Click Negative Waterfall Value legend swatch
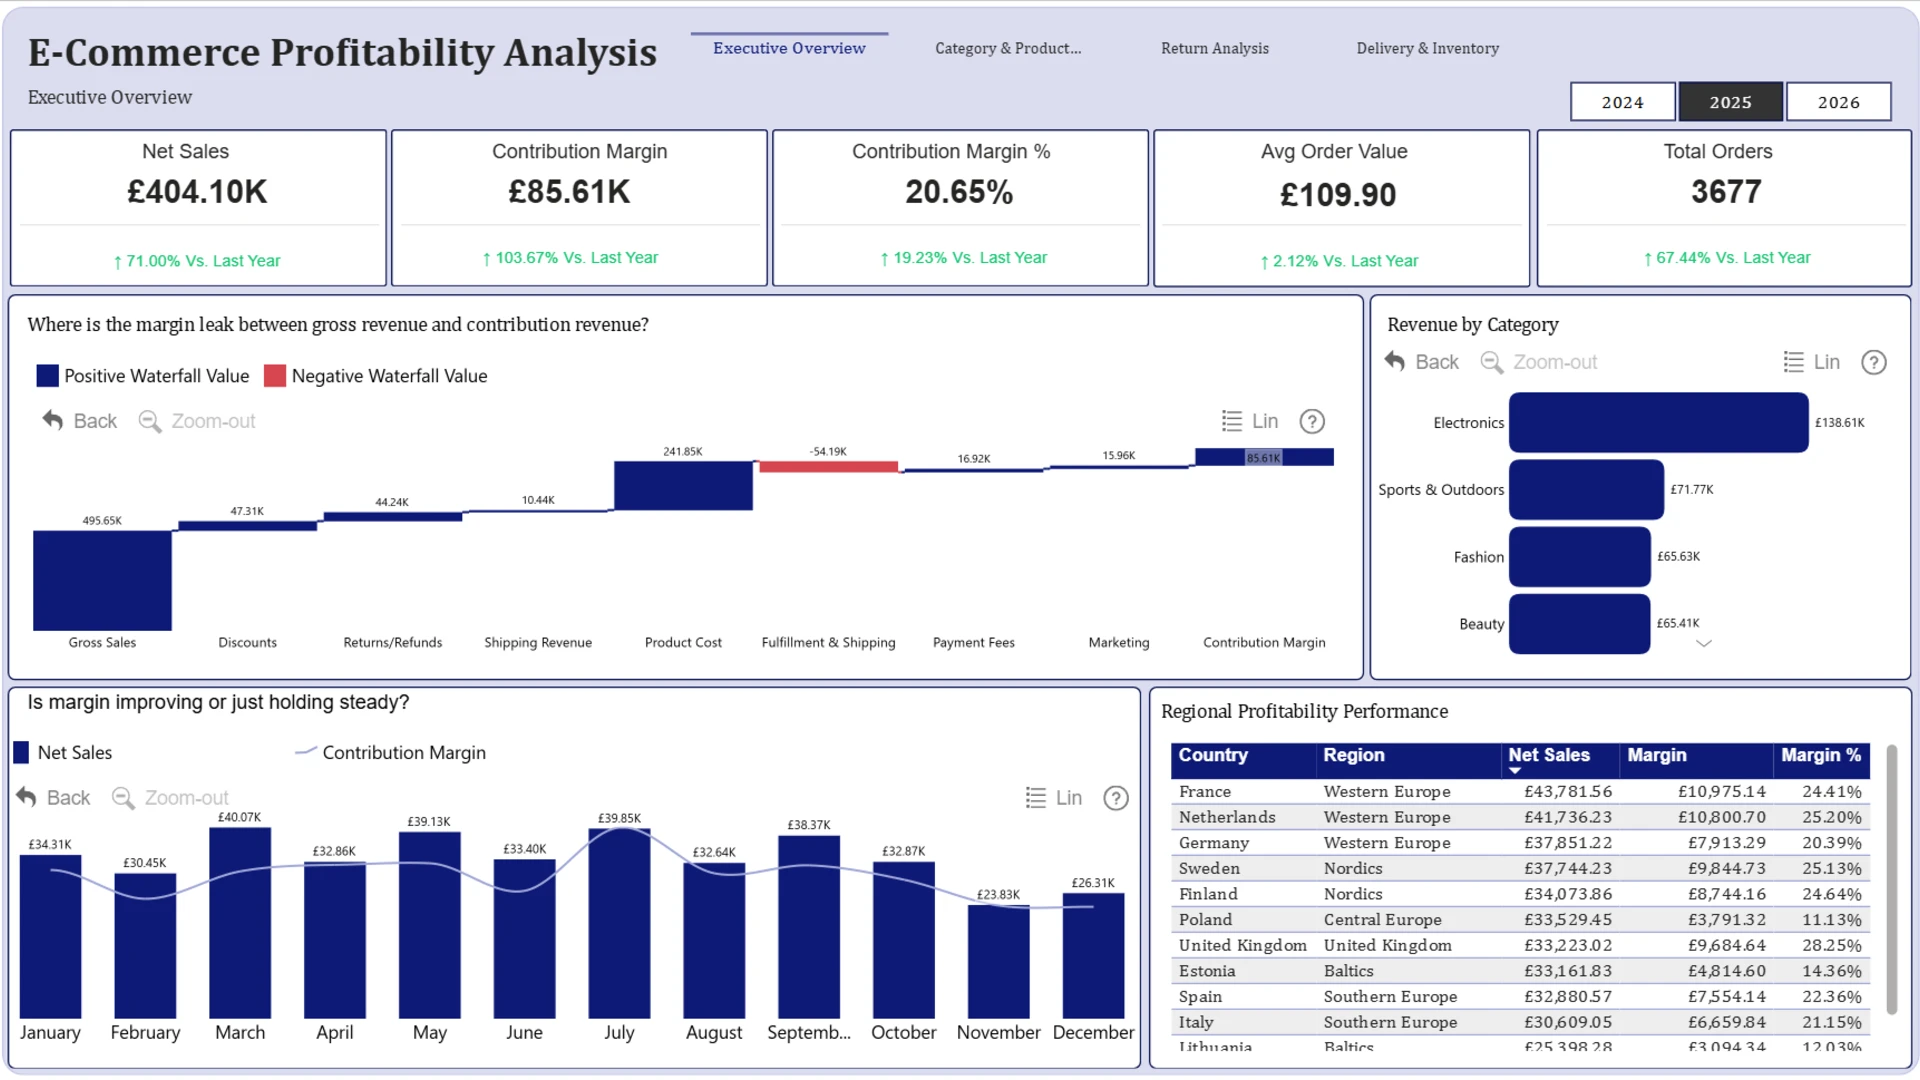Screen dimensions: 1920x1080 [275, 376]
